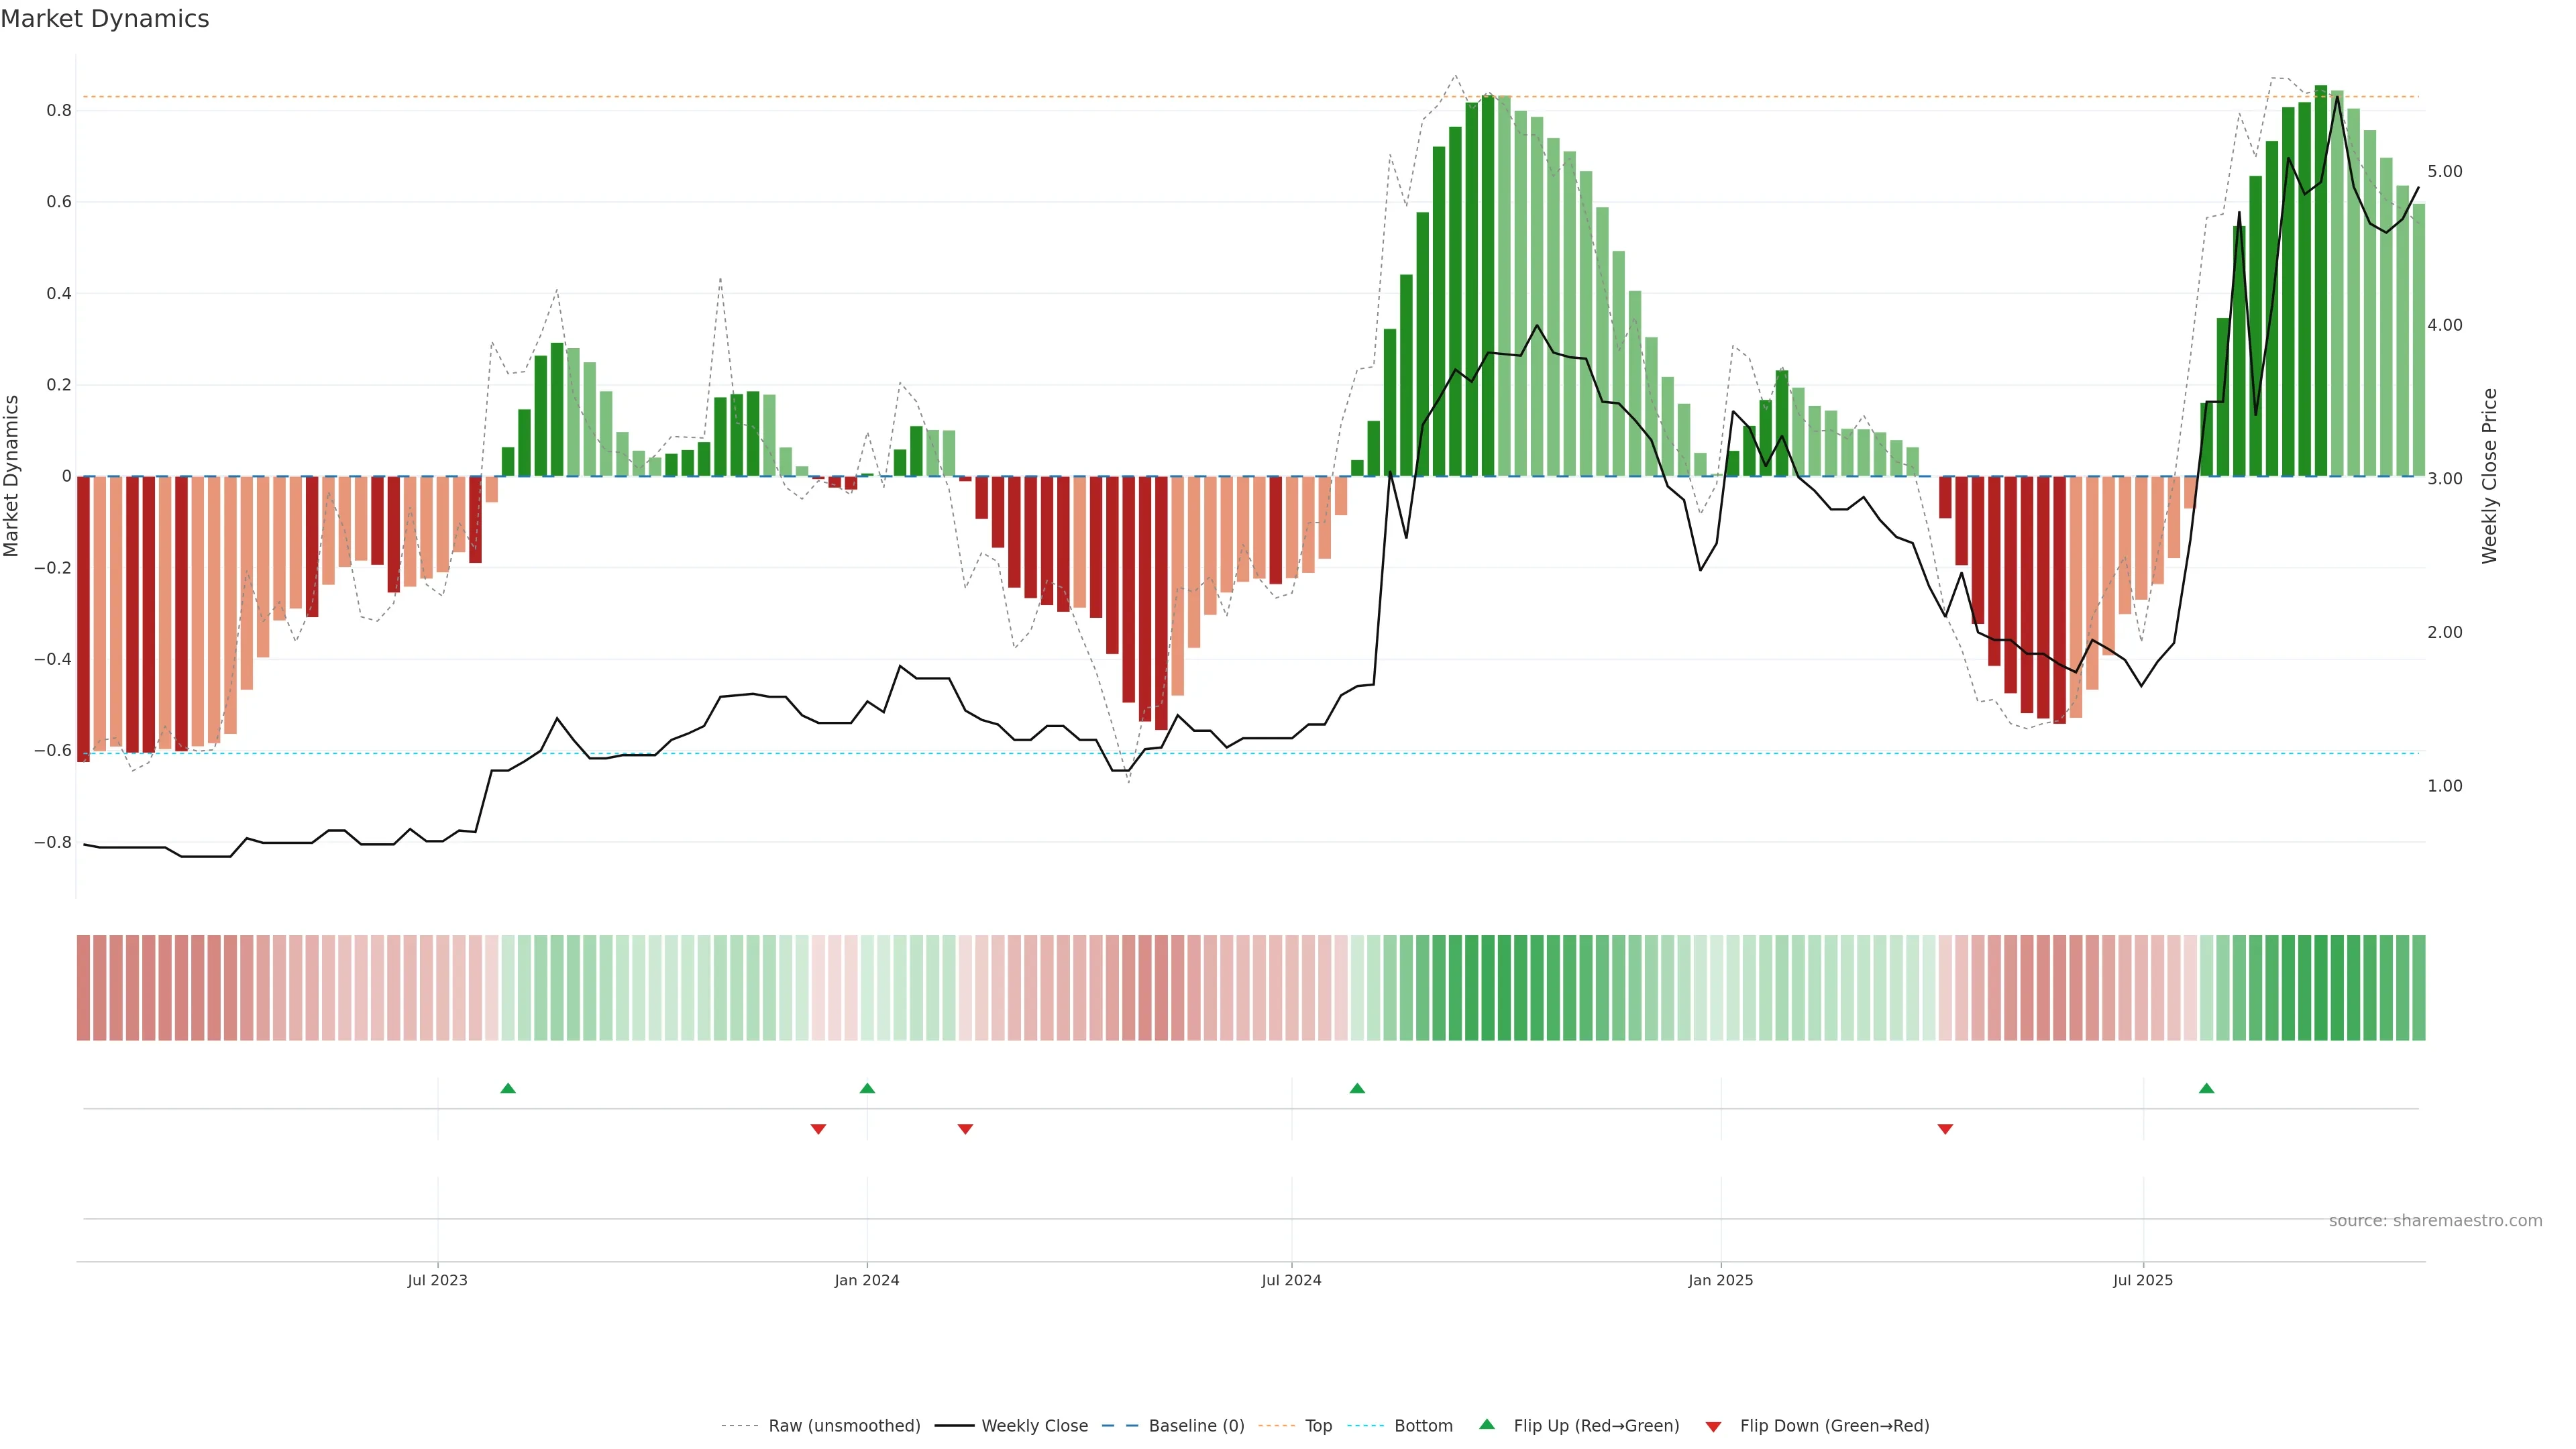Click the Market Dynamics chart title
Screen dimensions: 2576x1449
tap(105, 19)
